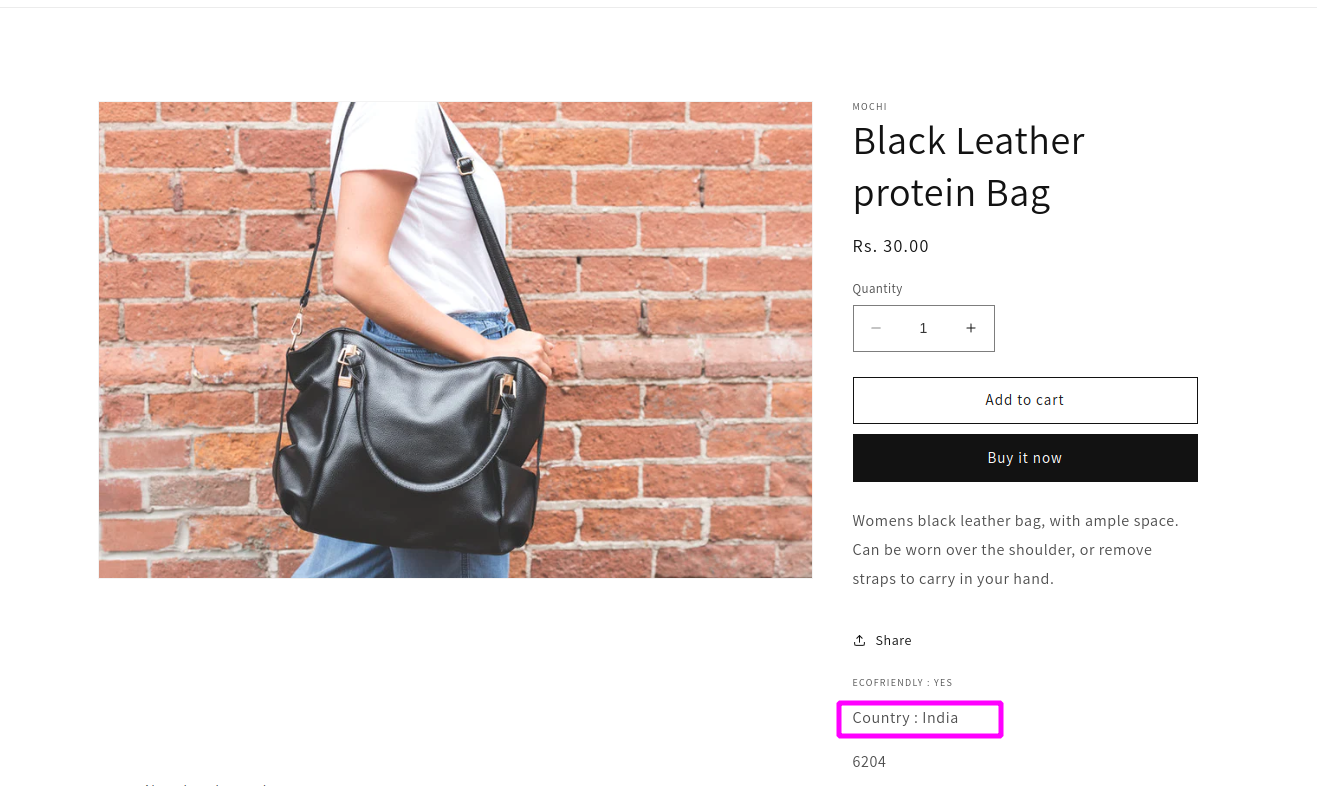The height and width of the screenshot is (786, 1317).
Task: Click the Quantity label
Action: pyautogui.click(x=877, y=289)
